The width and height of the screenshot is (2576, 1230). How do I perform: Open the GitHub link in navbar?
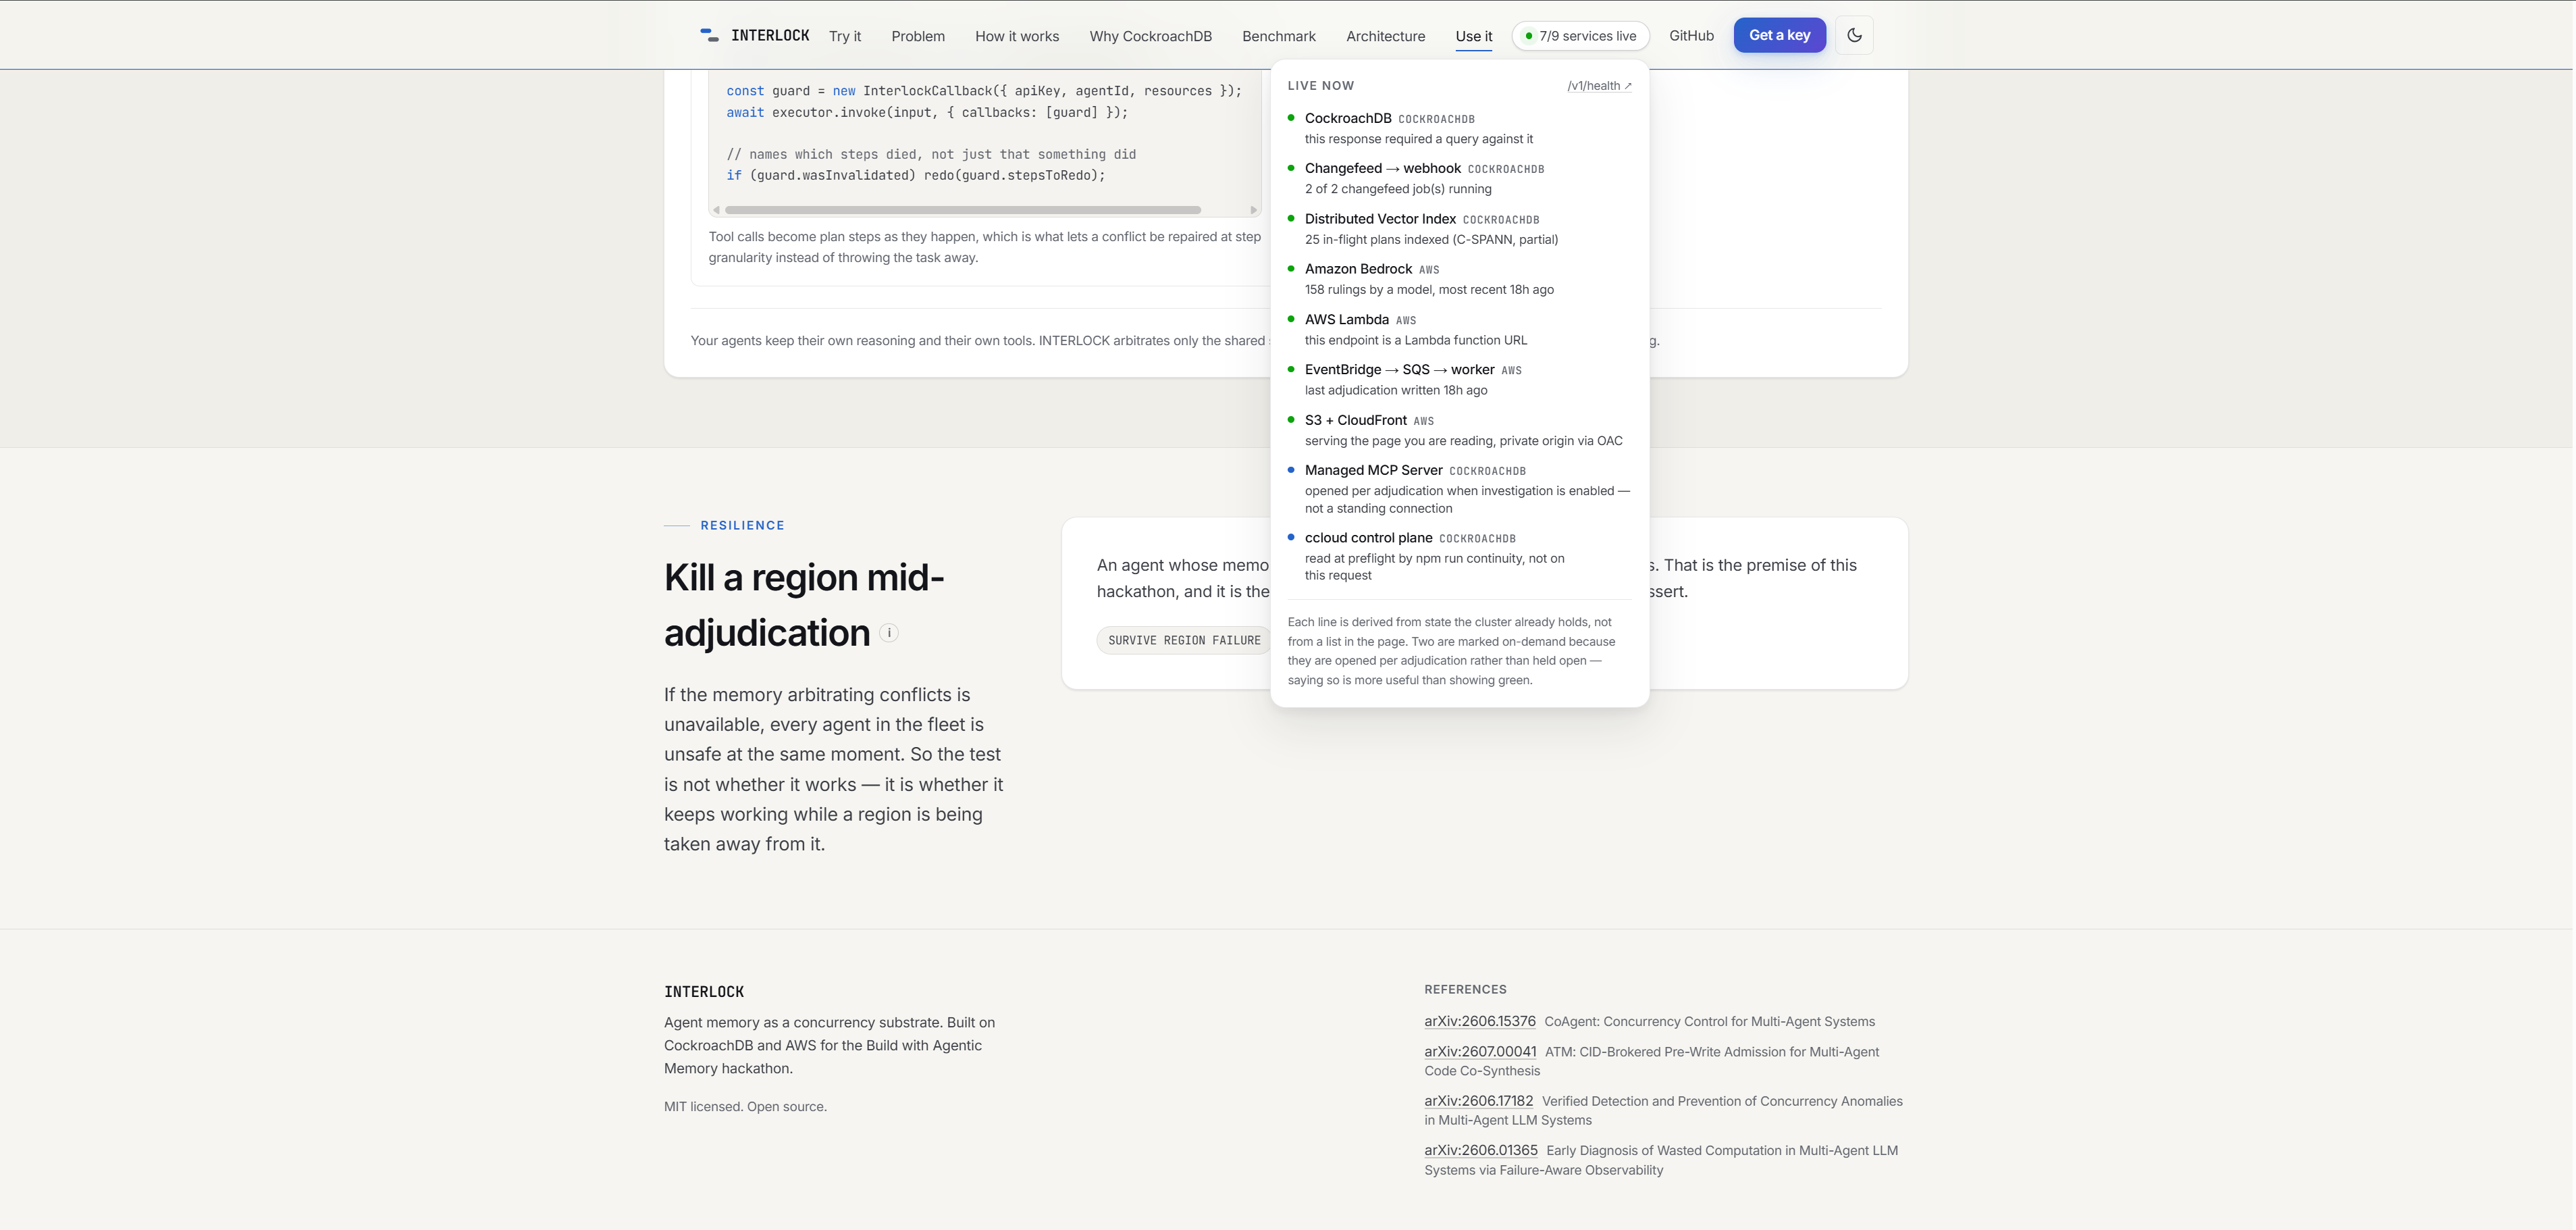tap(1691, 36)
